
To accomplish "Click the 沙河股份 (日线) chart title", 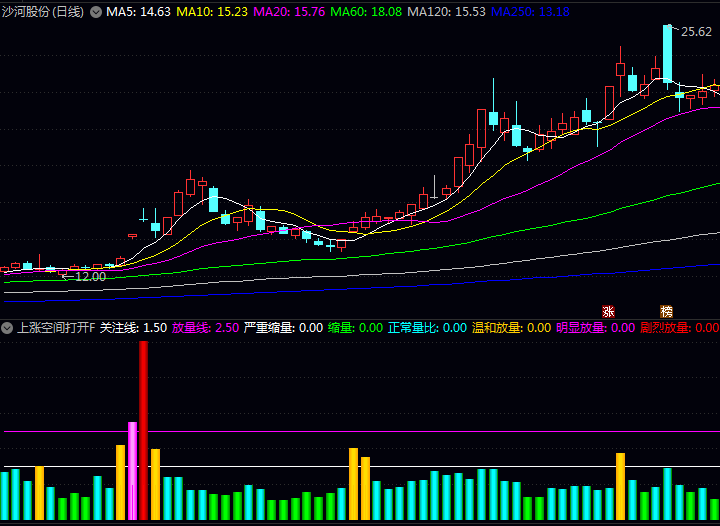I will point(43,12).
